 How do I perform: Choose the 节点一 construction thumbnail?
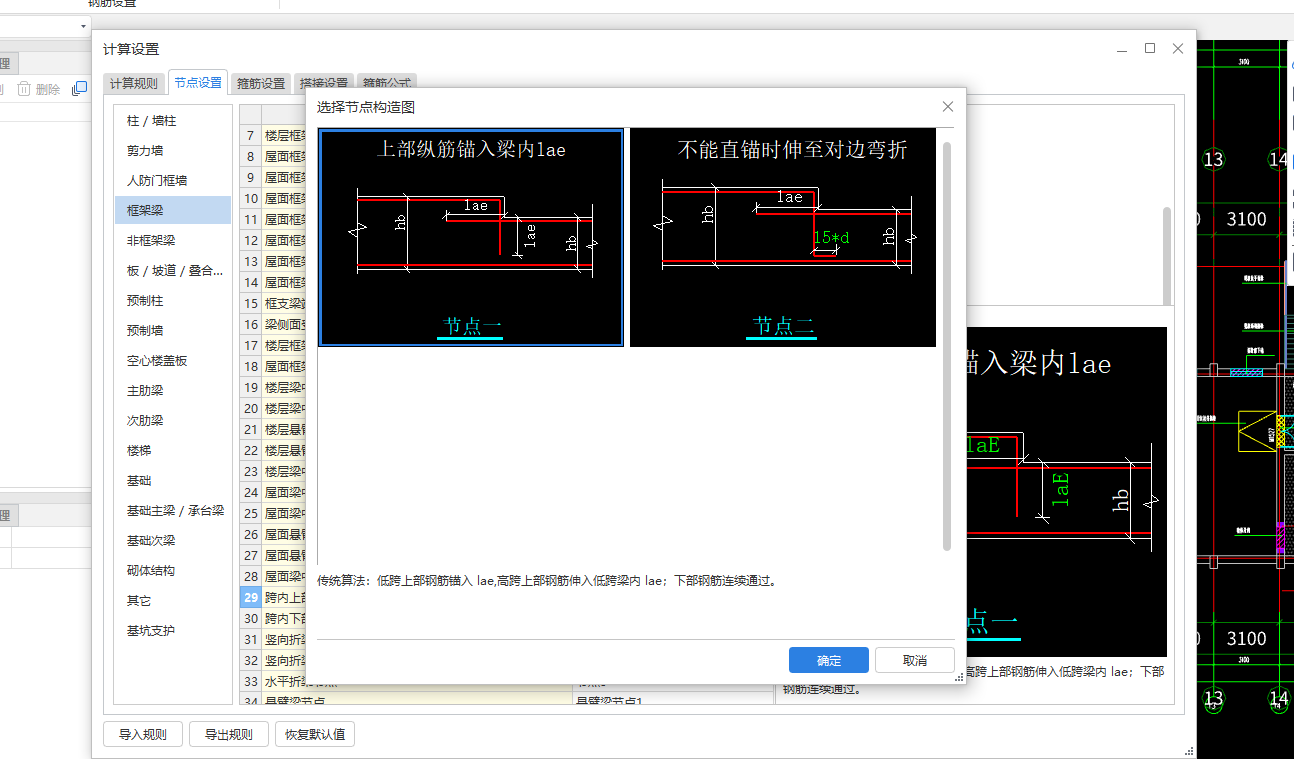471,238
